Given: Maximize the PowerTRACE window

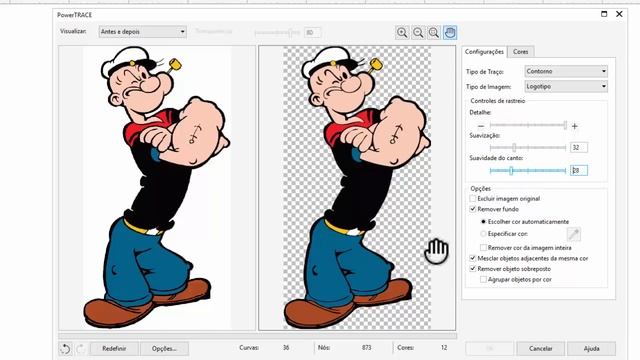Looking at the screenshot, I should (x=604, y=14).
